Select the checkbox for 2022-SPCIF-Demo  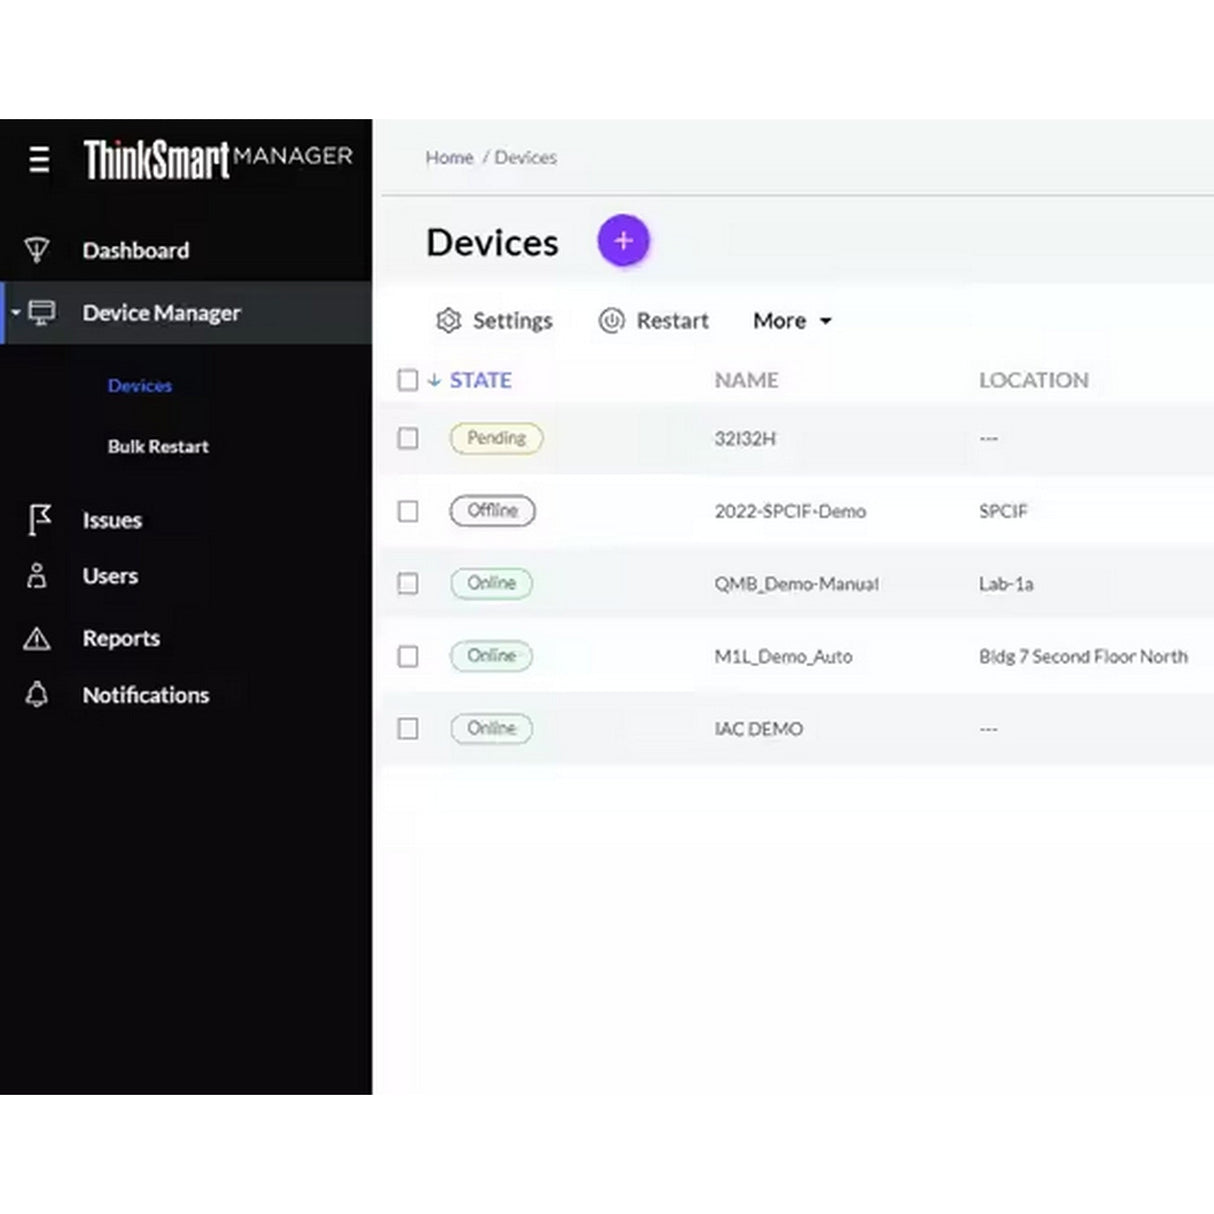point(408,511)
